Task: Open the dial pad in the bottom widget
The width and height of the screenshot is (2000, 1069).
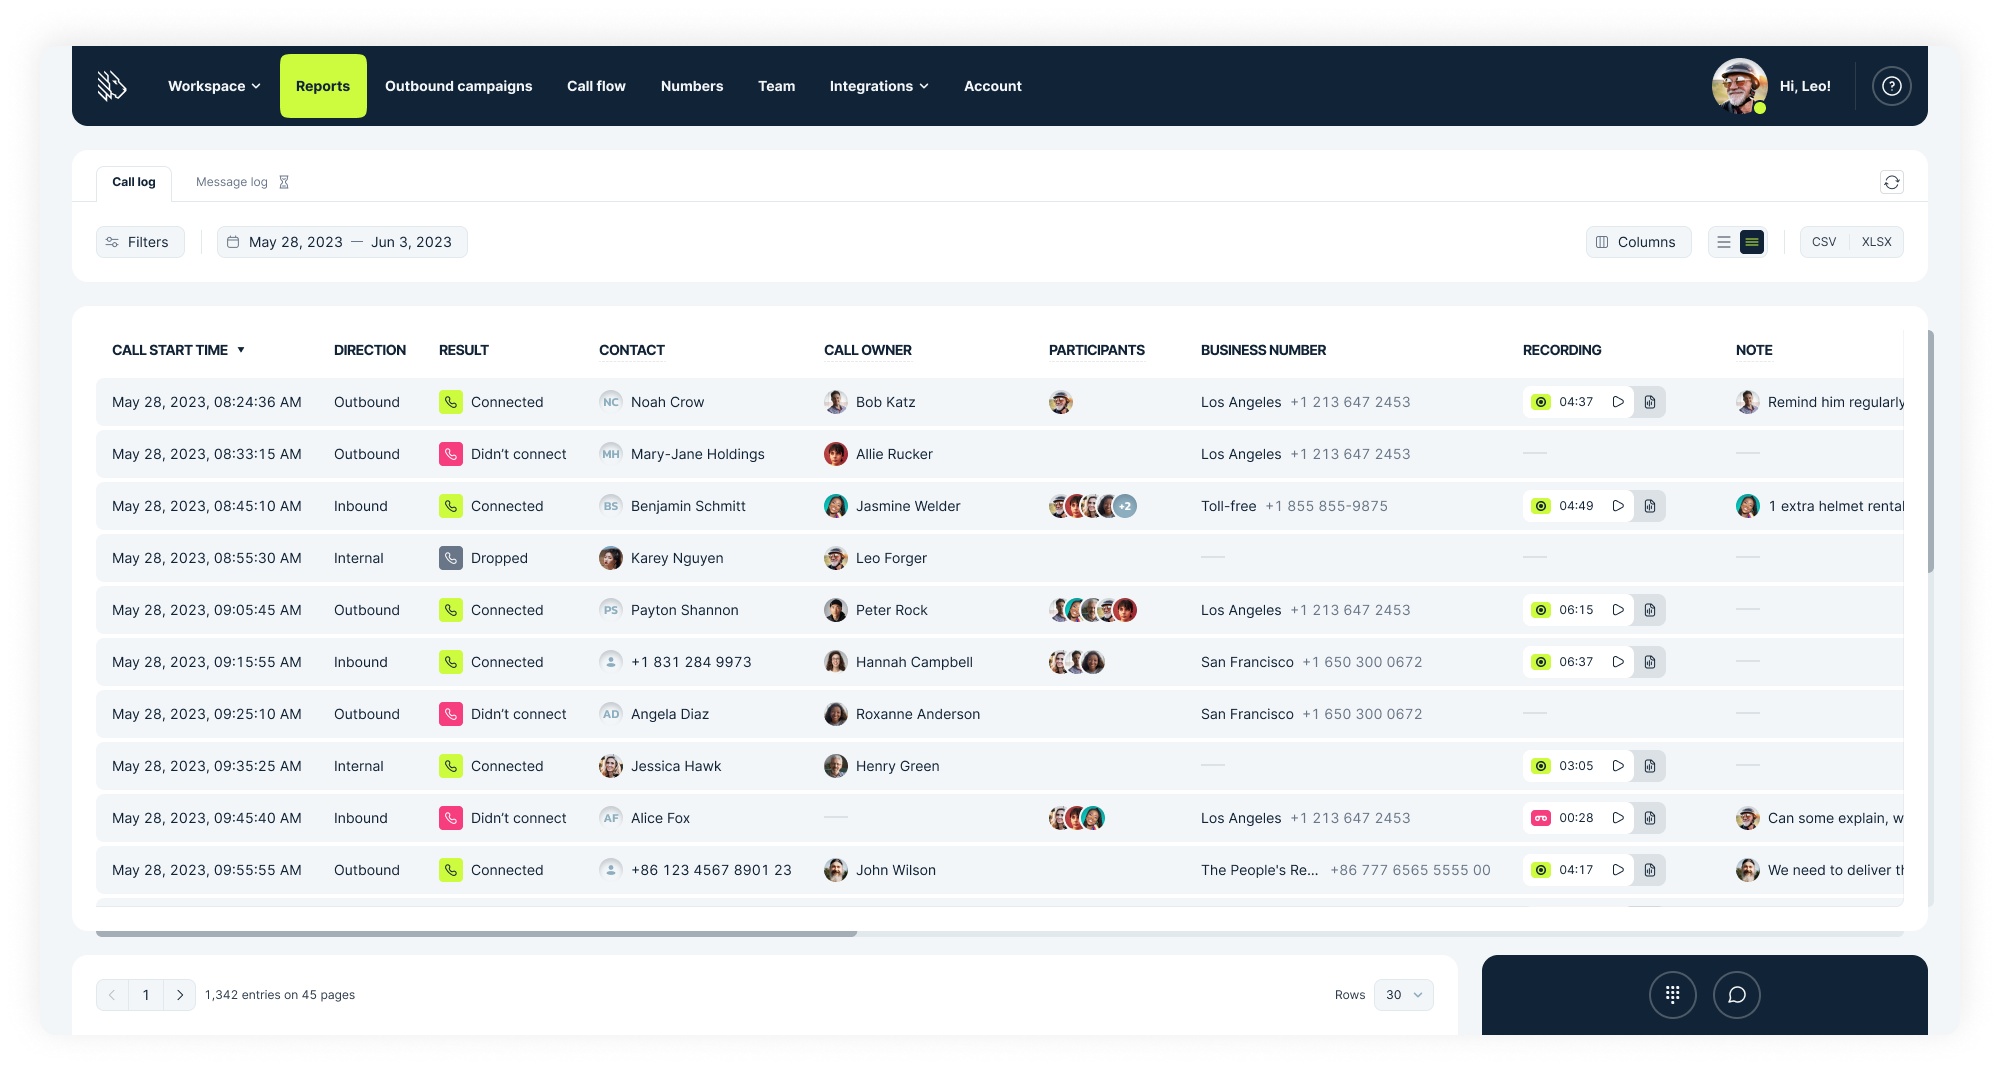Action: [x=1673, y=994]
